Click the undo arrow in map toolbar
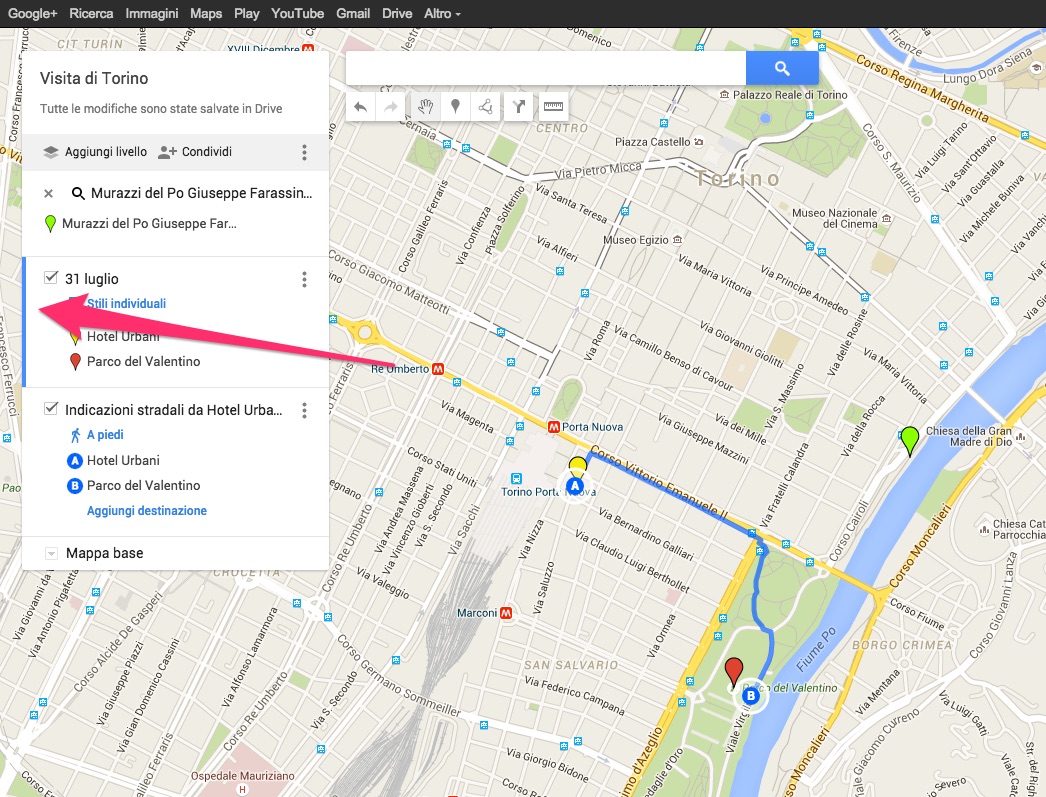This screenshot has height=797, width=1046. pyautogui.click(x=361, y=107)
